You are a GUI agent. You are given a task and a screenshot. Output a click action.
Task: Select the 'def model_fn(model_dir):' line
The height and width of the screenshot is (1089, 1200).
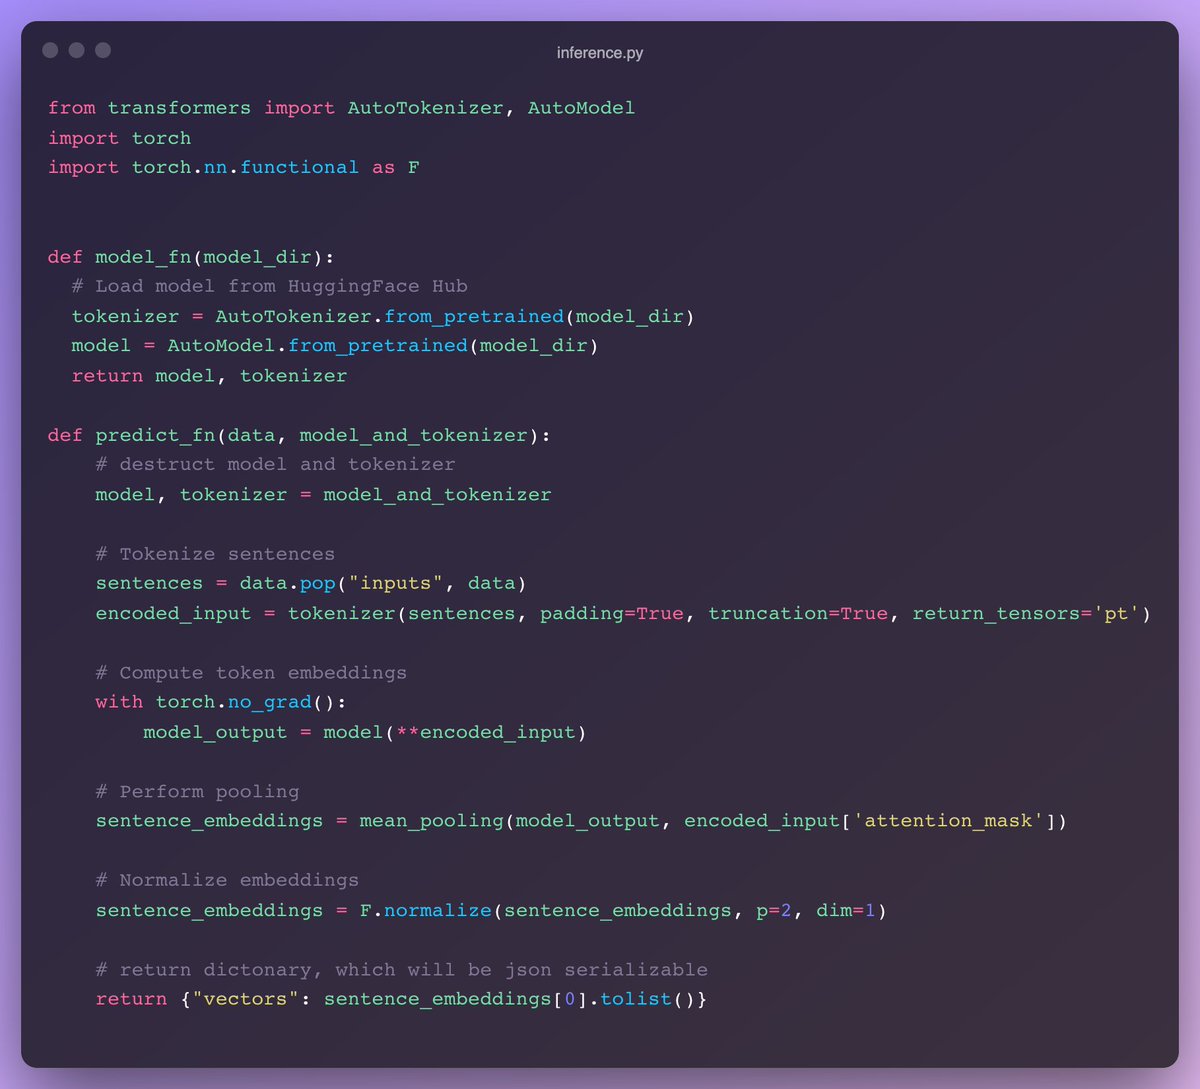tap(191, 257)
